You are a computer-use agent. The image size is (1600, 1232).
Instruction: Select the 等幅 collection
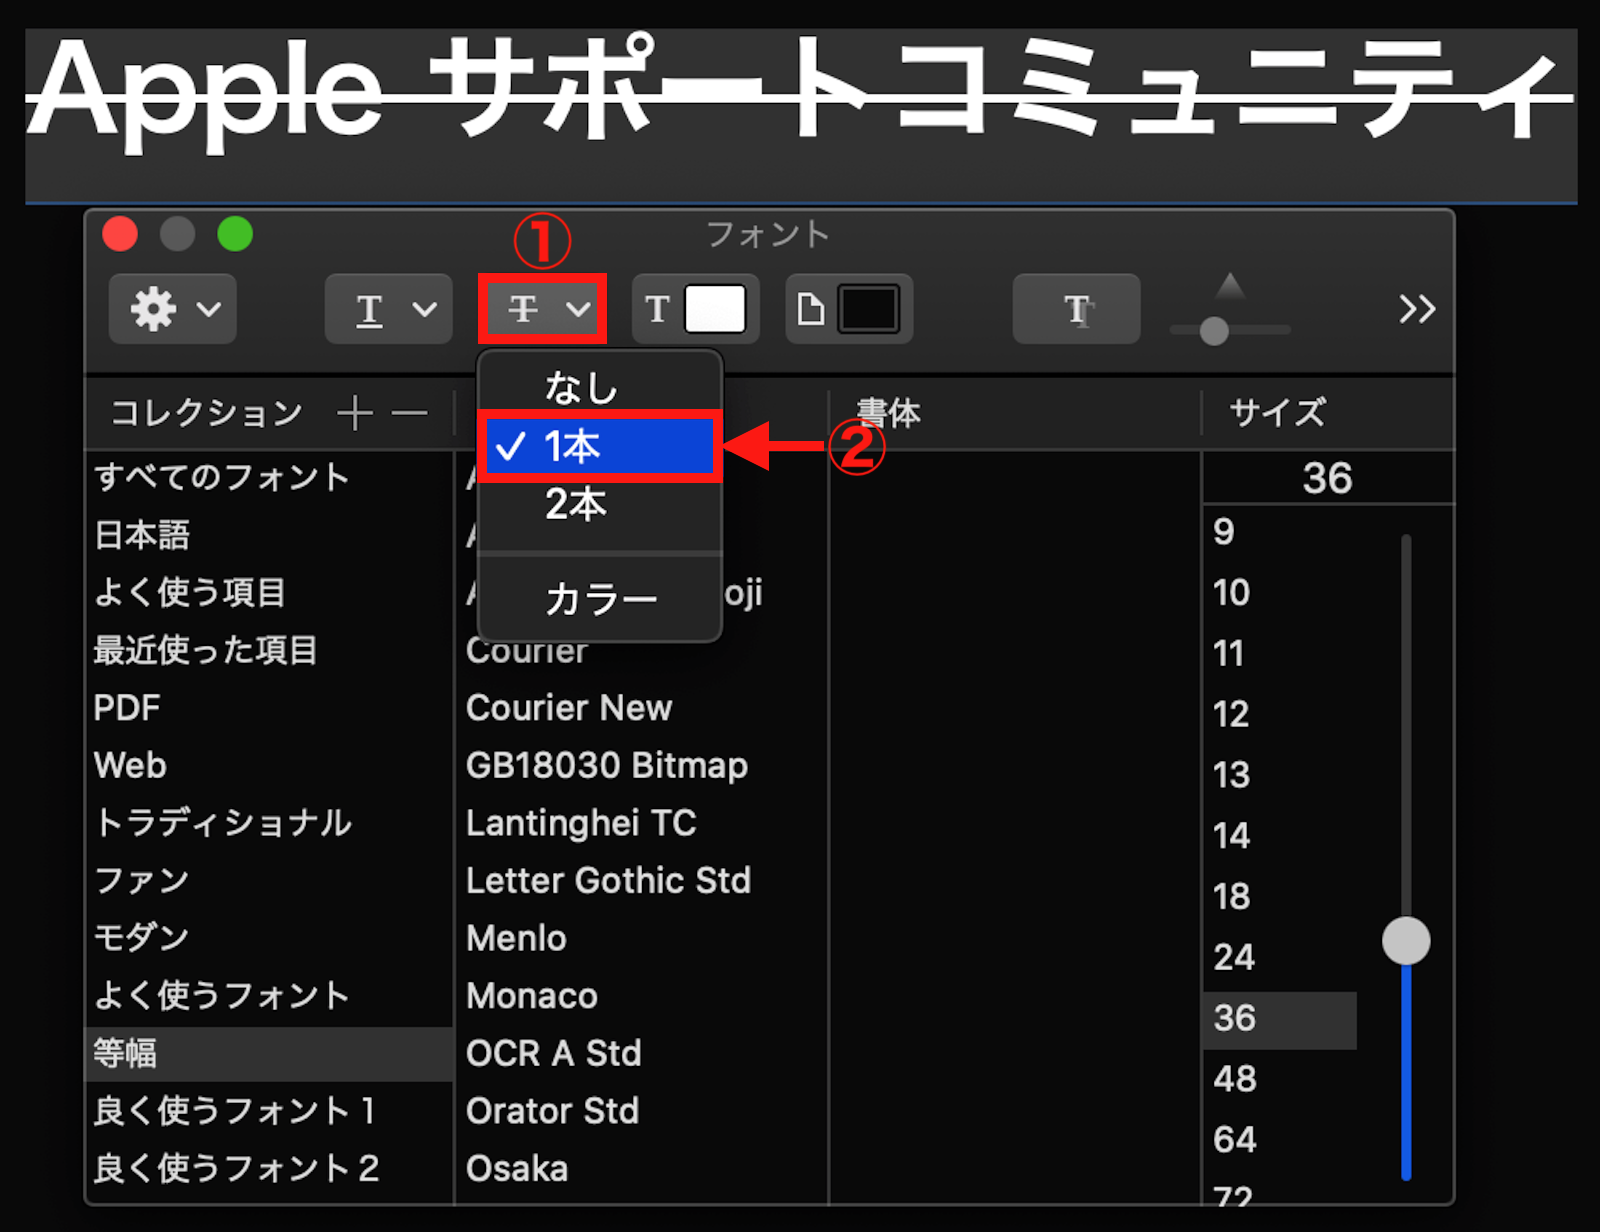[270, 1054]
